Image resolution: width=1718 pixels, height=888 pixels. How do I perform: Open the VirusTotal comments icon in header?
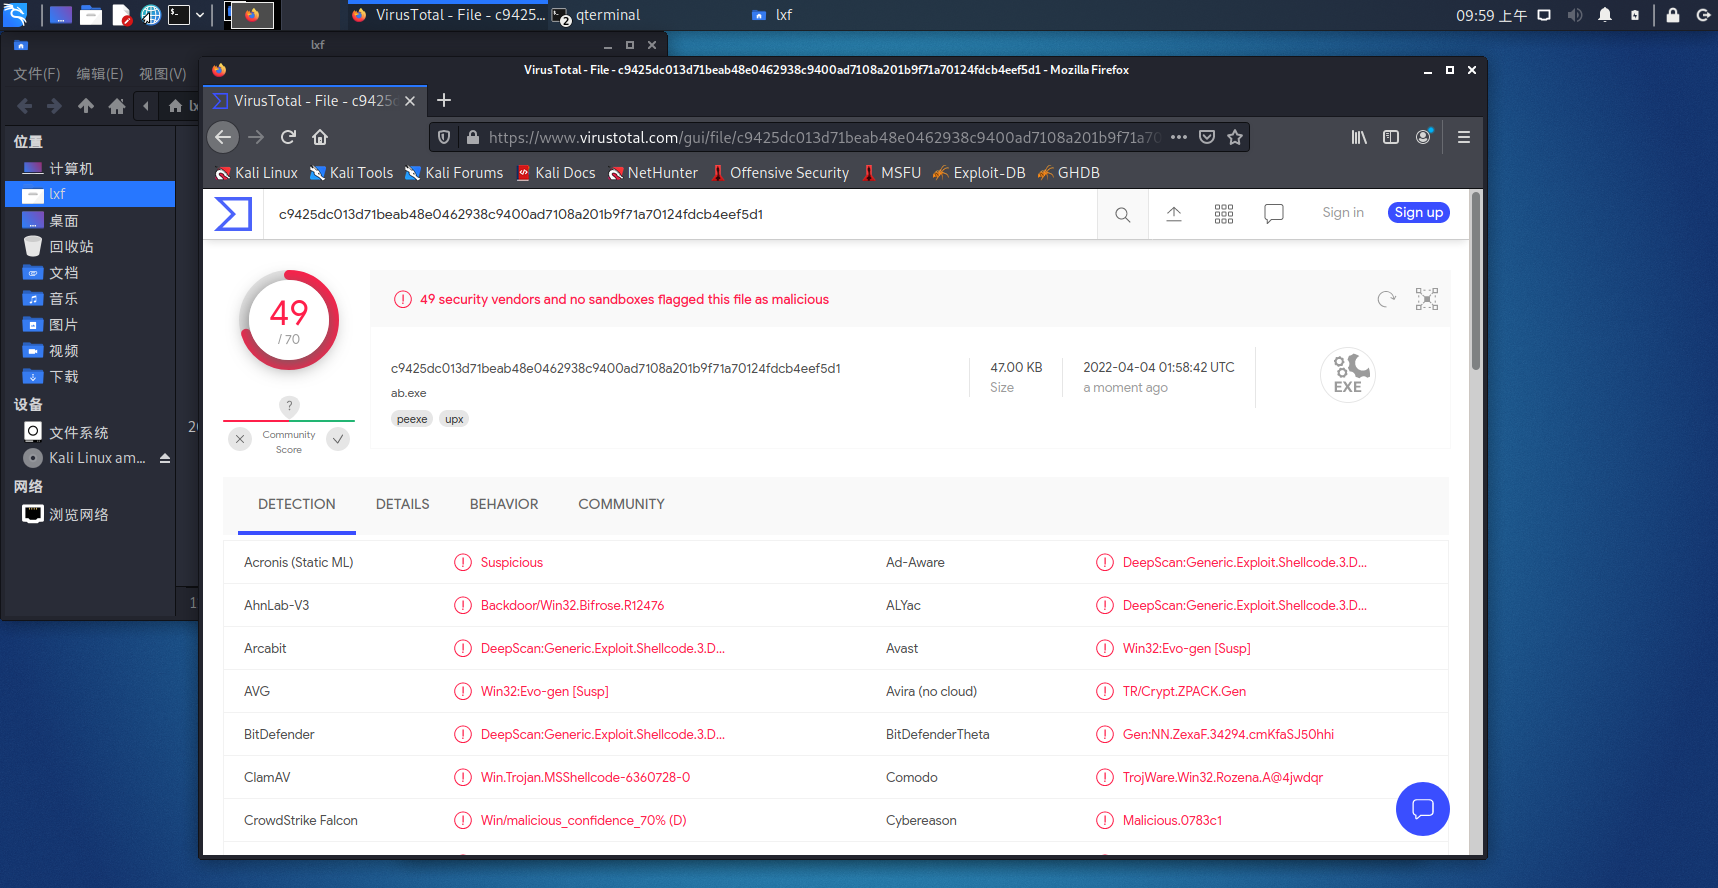[x=1274, y=214]
